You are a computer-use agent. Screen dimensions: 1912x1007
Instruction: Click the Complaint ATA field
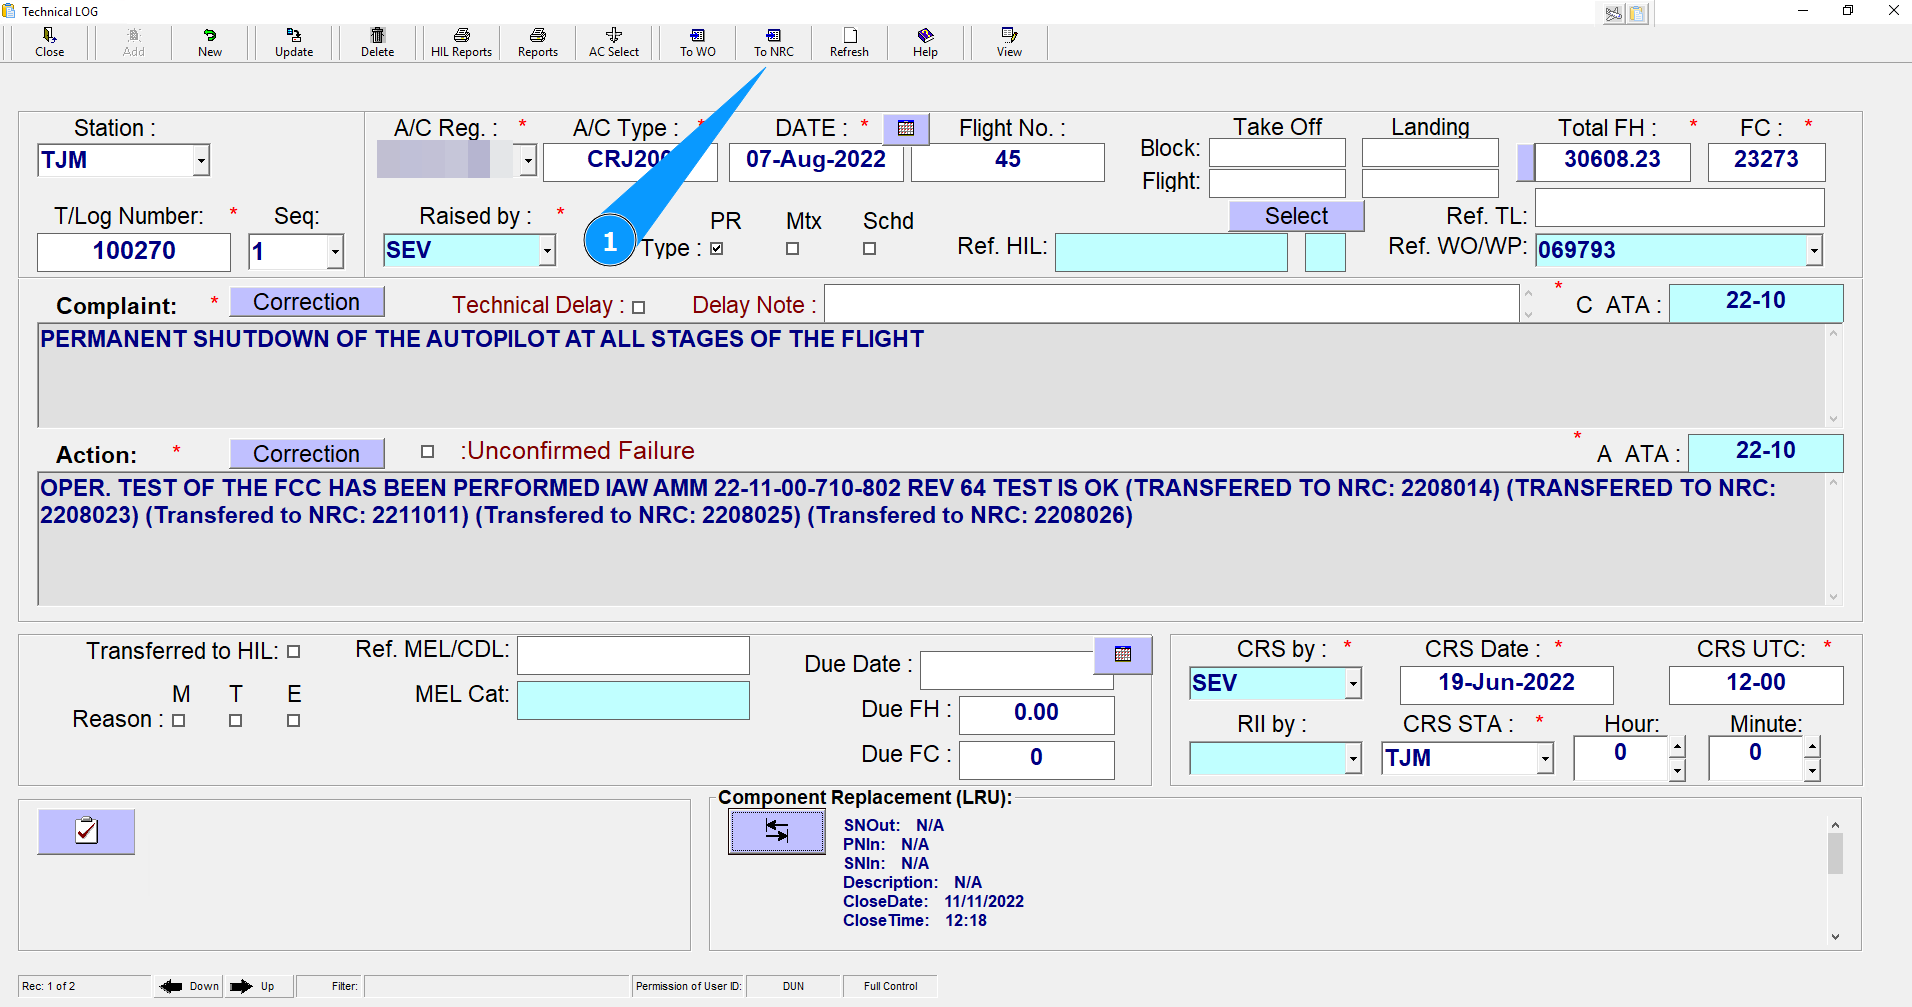(1756, 303)
